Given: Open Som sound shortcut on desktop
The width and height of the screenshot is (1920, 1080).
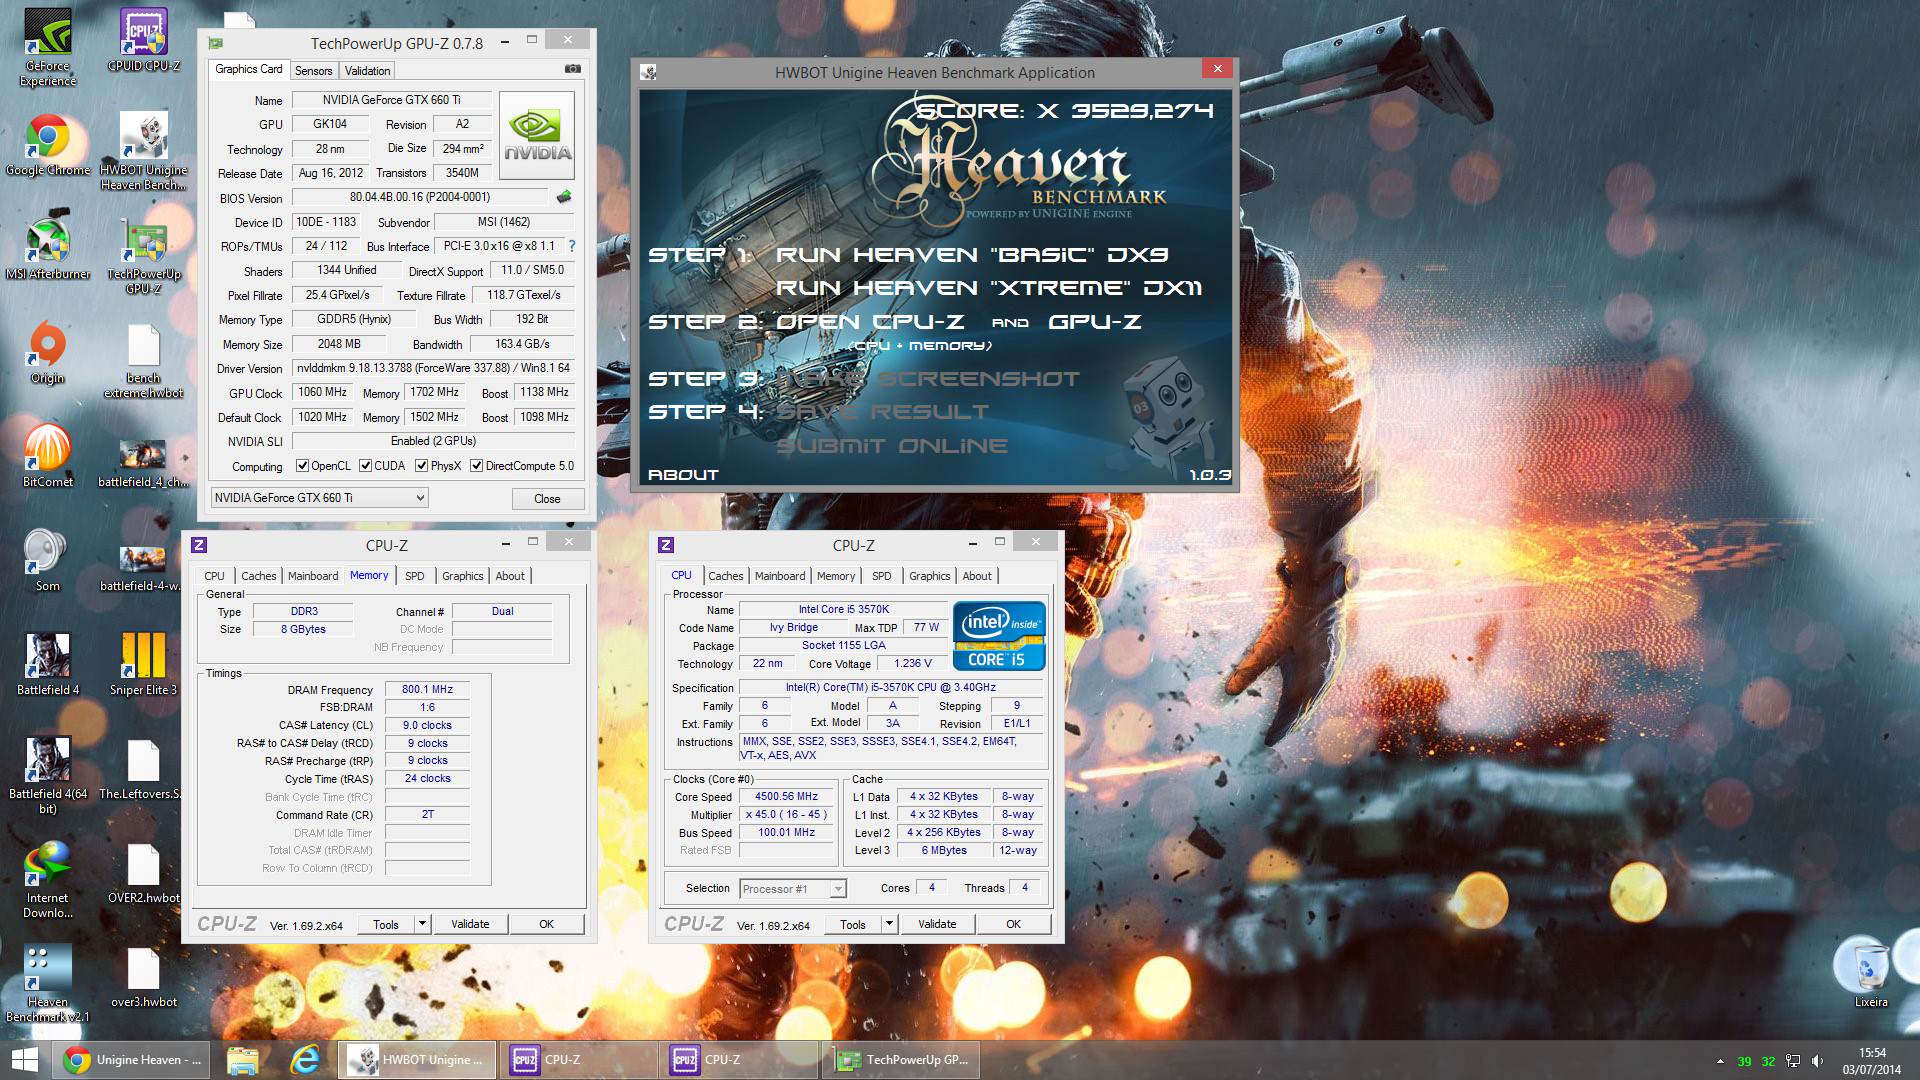Looking at the screenshot, I should 47,561.
